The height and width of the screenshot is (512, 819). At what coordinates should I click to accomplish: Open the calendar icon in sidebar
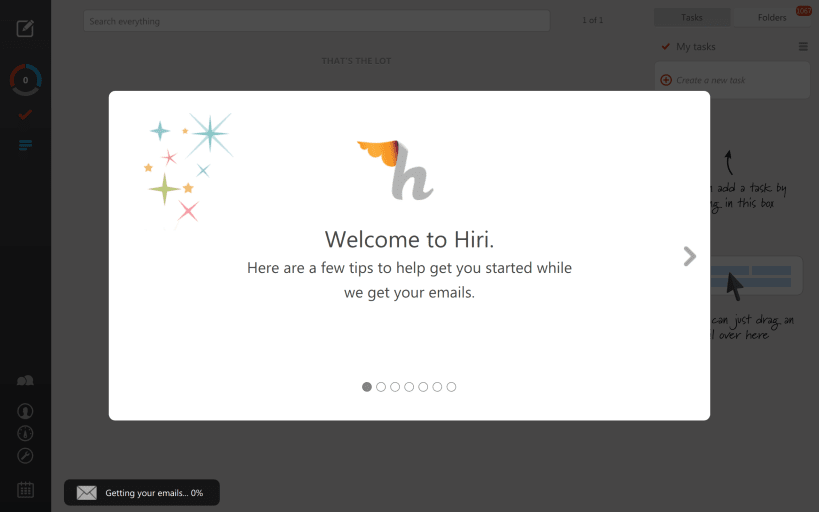25,490
